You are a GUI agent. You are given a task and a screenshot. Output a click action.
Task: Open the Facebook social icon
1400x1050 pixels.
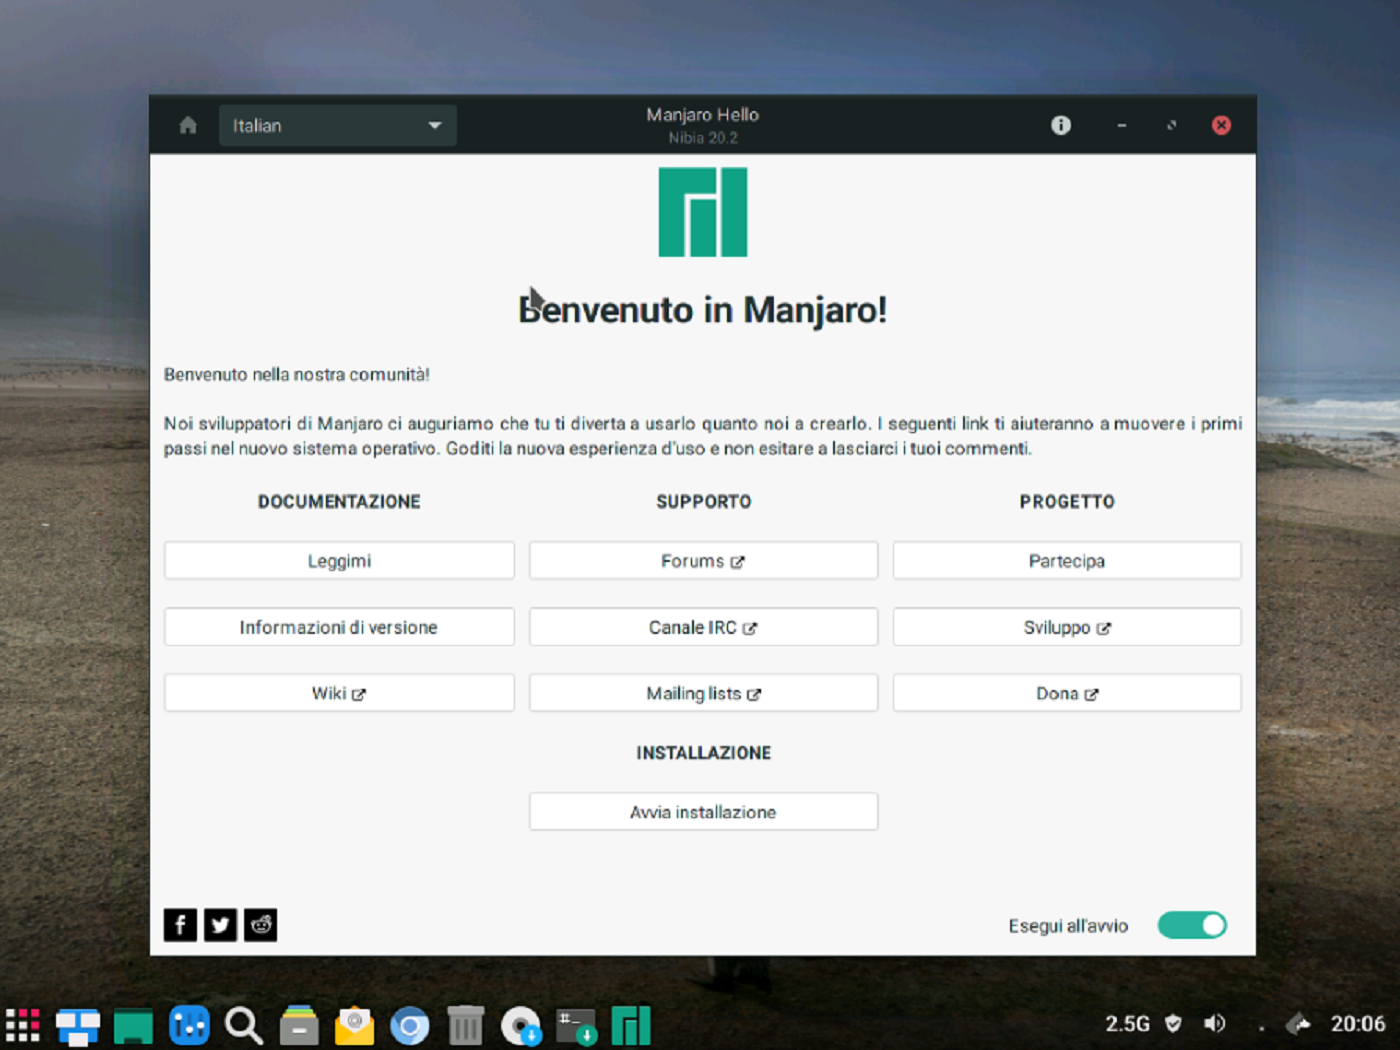click(180, 925)
